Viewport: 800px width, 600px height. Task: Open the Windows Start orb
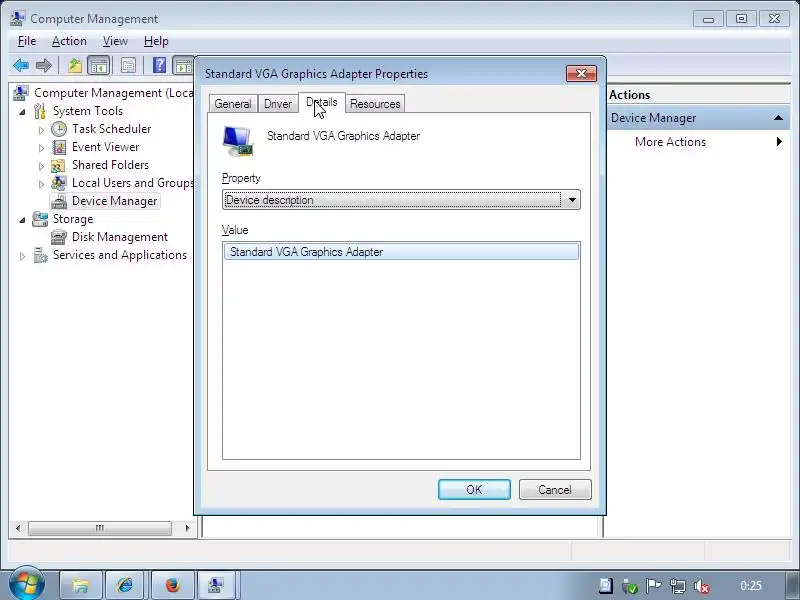pos(26,583)
